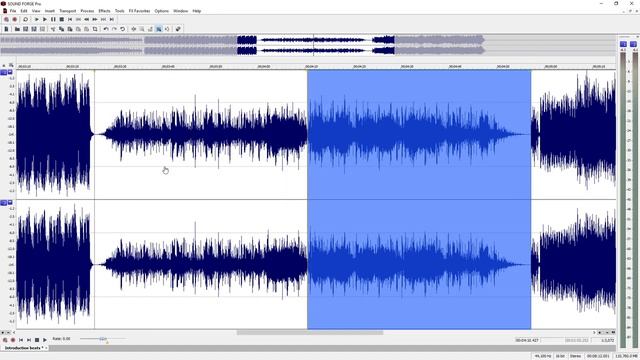Click Go to Start in bottom transport bar
The width and height of the screenshot is (640, 360).
[21, 340]
